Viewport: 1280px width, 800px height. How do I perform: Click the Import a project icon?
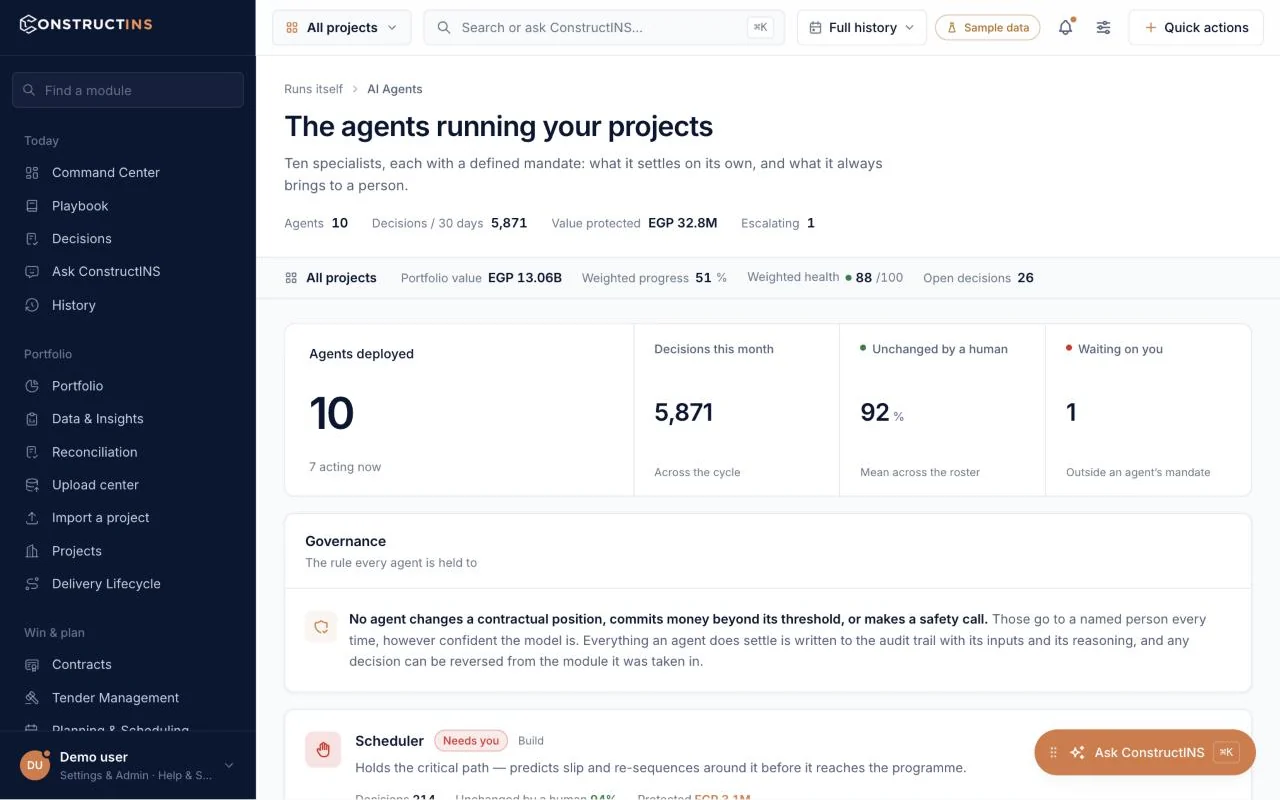pyautogui.click(x=32, y=518)
